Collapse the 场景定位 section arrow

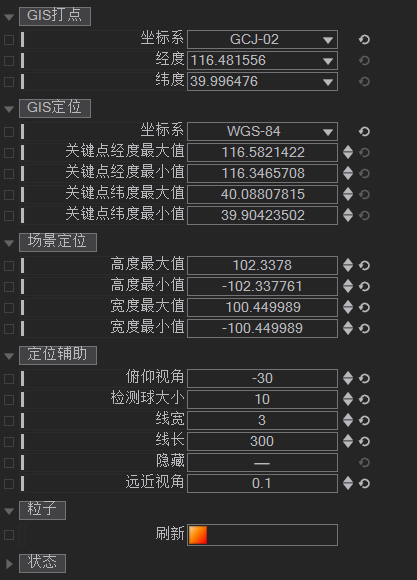9,243
